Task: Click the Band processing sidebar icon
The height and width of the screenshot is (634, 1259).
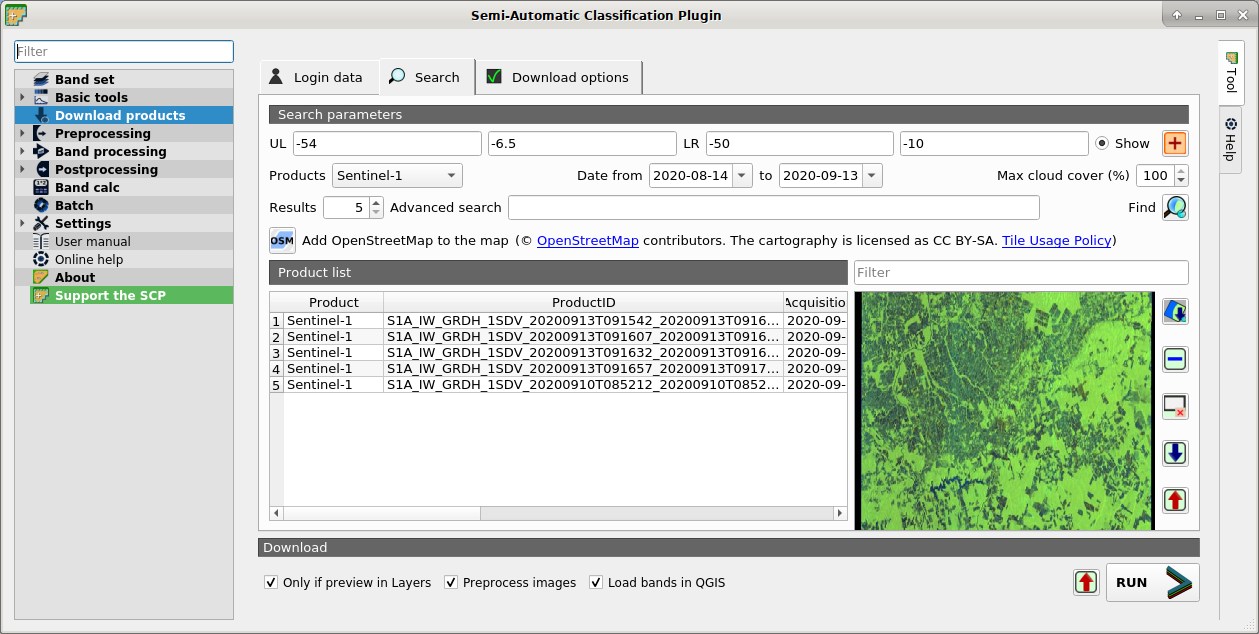Action: 41,151
